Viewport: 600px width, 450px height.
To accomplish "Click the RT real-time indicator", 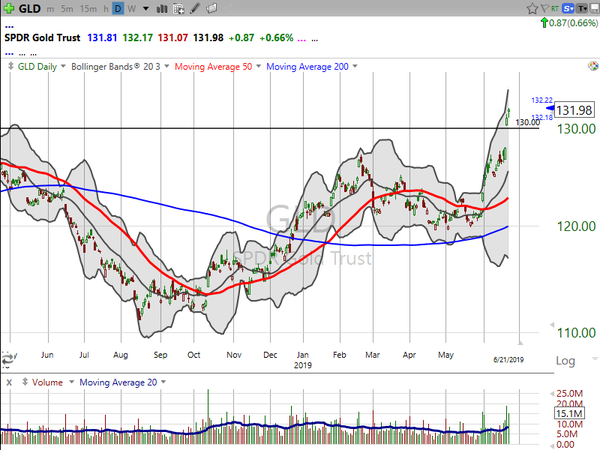I will point(554,8).
